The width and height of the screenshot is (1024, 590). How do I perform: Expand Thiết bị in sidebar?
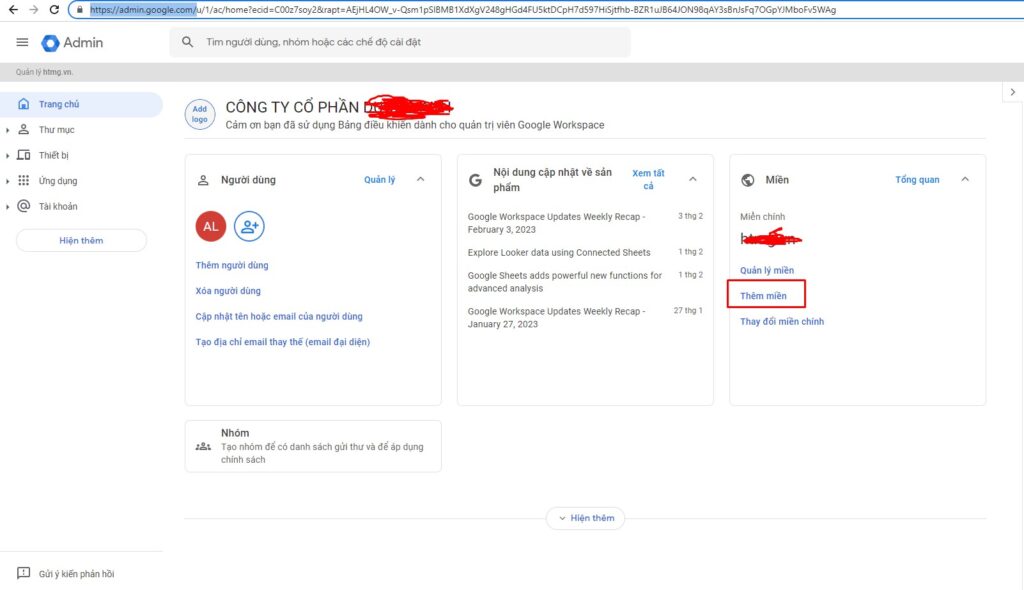pyautogui.click(x=8, y=156)
